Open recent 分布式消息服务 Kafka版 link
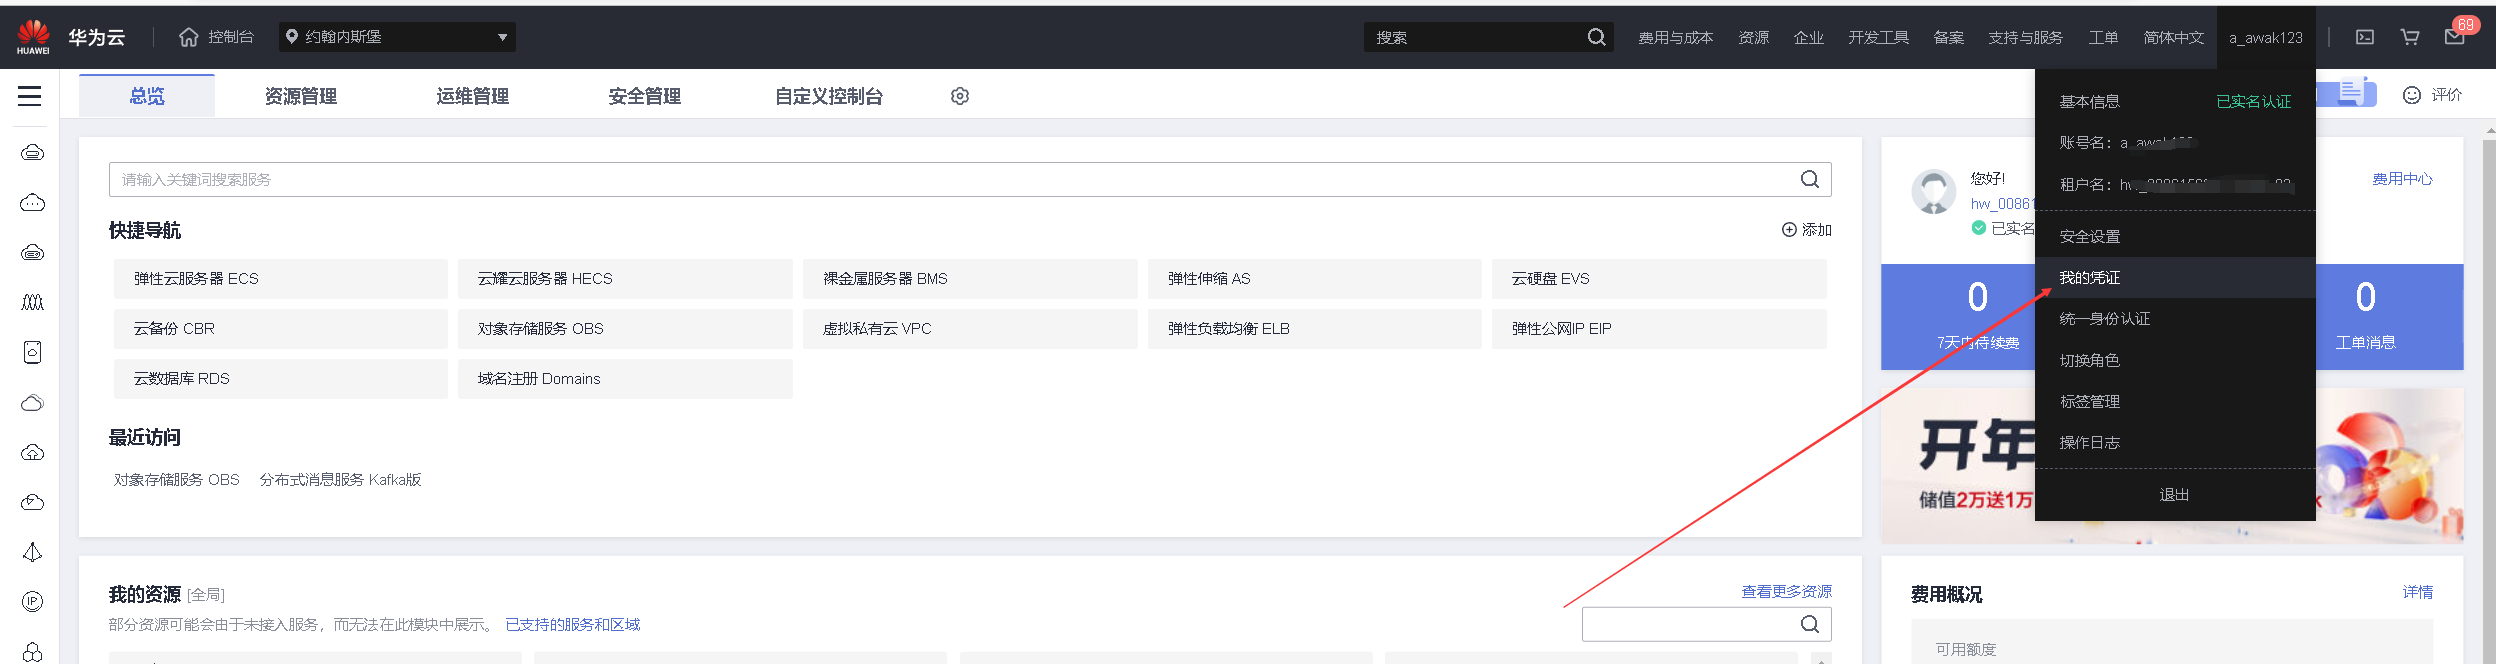This screenshot has height=664, width=2496. [340, 480]
